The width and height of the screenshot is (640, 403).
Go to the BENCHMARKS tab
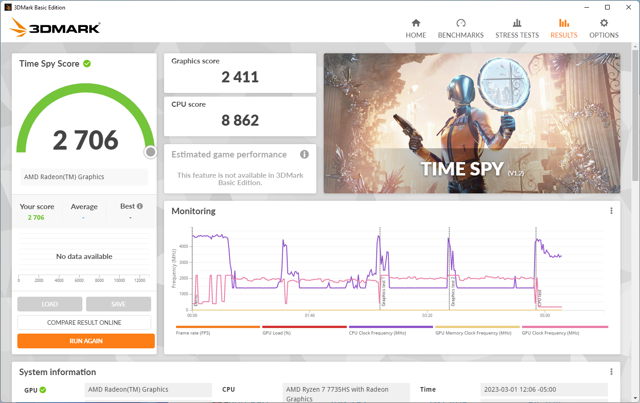tap(460, 29)
